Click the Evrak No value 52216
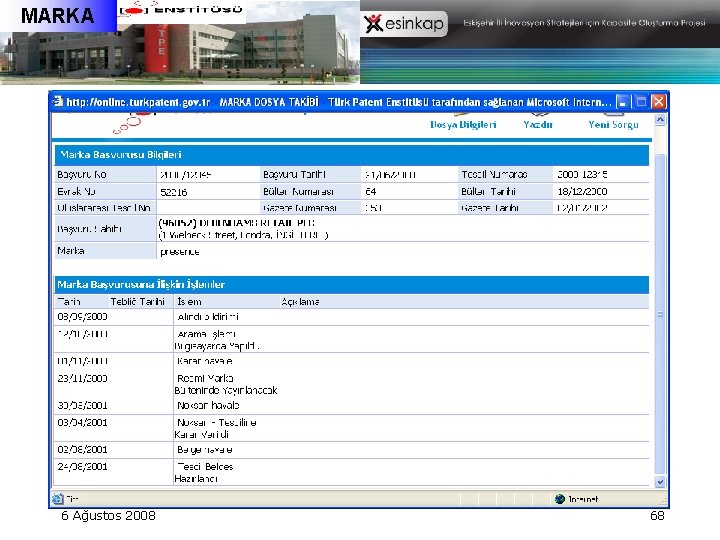Image resolution: width=720 pixels, height=540 pixels. (174, 192)
